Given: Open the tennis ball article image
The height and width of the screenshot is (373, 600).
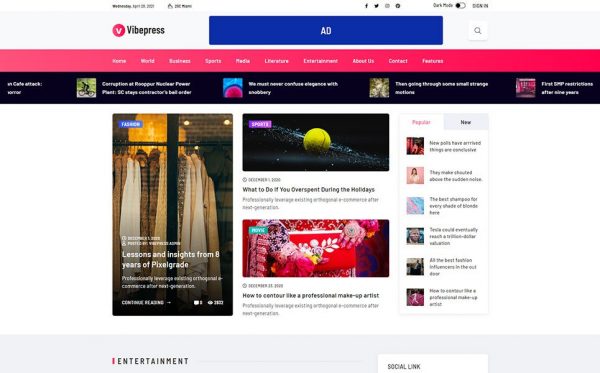Looking at the screenshot, I should (316, 142).
